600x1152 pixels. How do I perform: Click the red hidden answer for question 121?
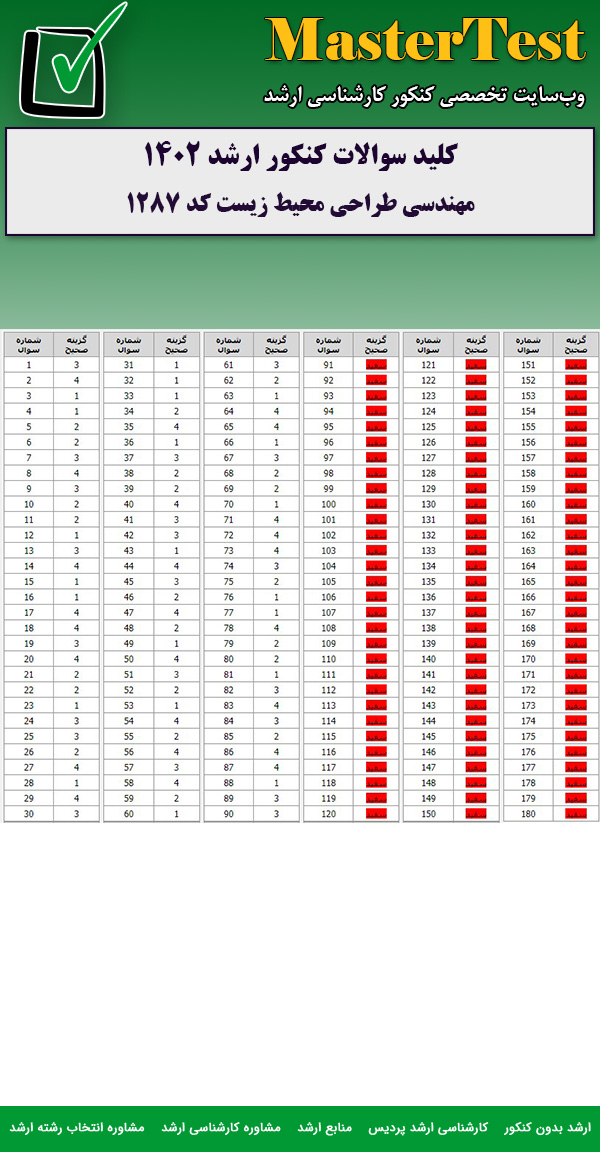click(475, 365)
